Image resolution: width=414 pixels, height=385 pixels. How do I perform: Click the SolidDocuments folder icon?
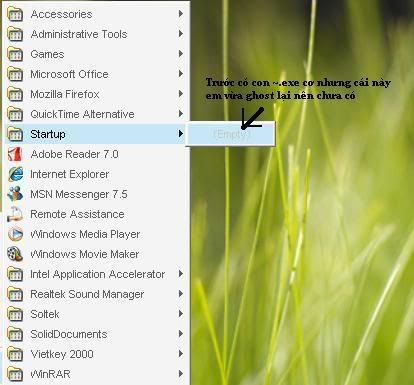coord(15,334)
